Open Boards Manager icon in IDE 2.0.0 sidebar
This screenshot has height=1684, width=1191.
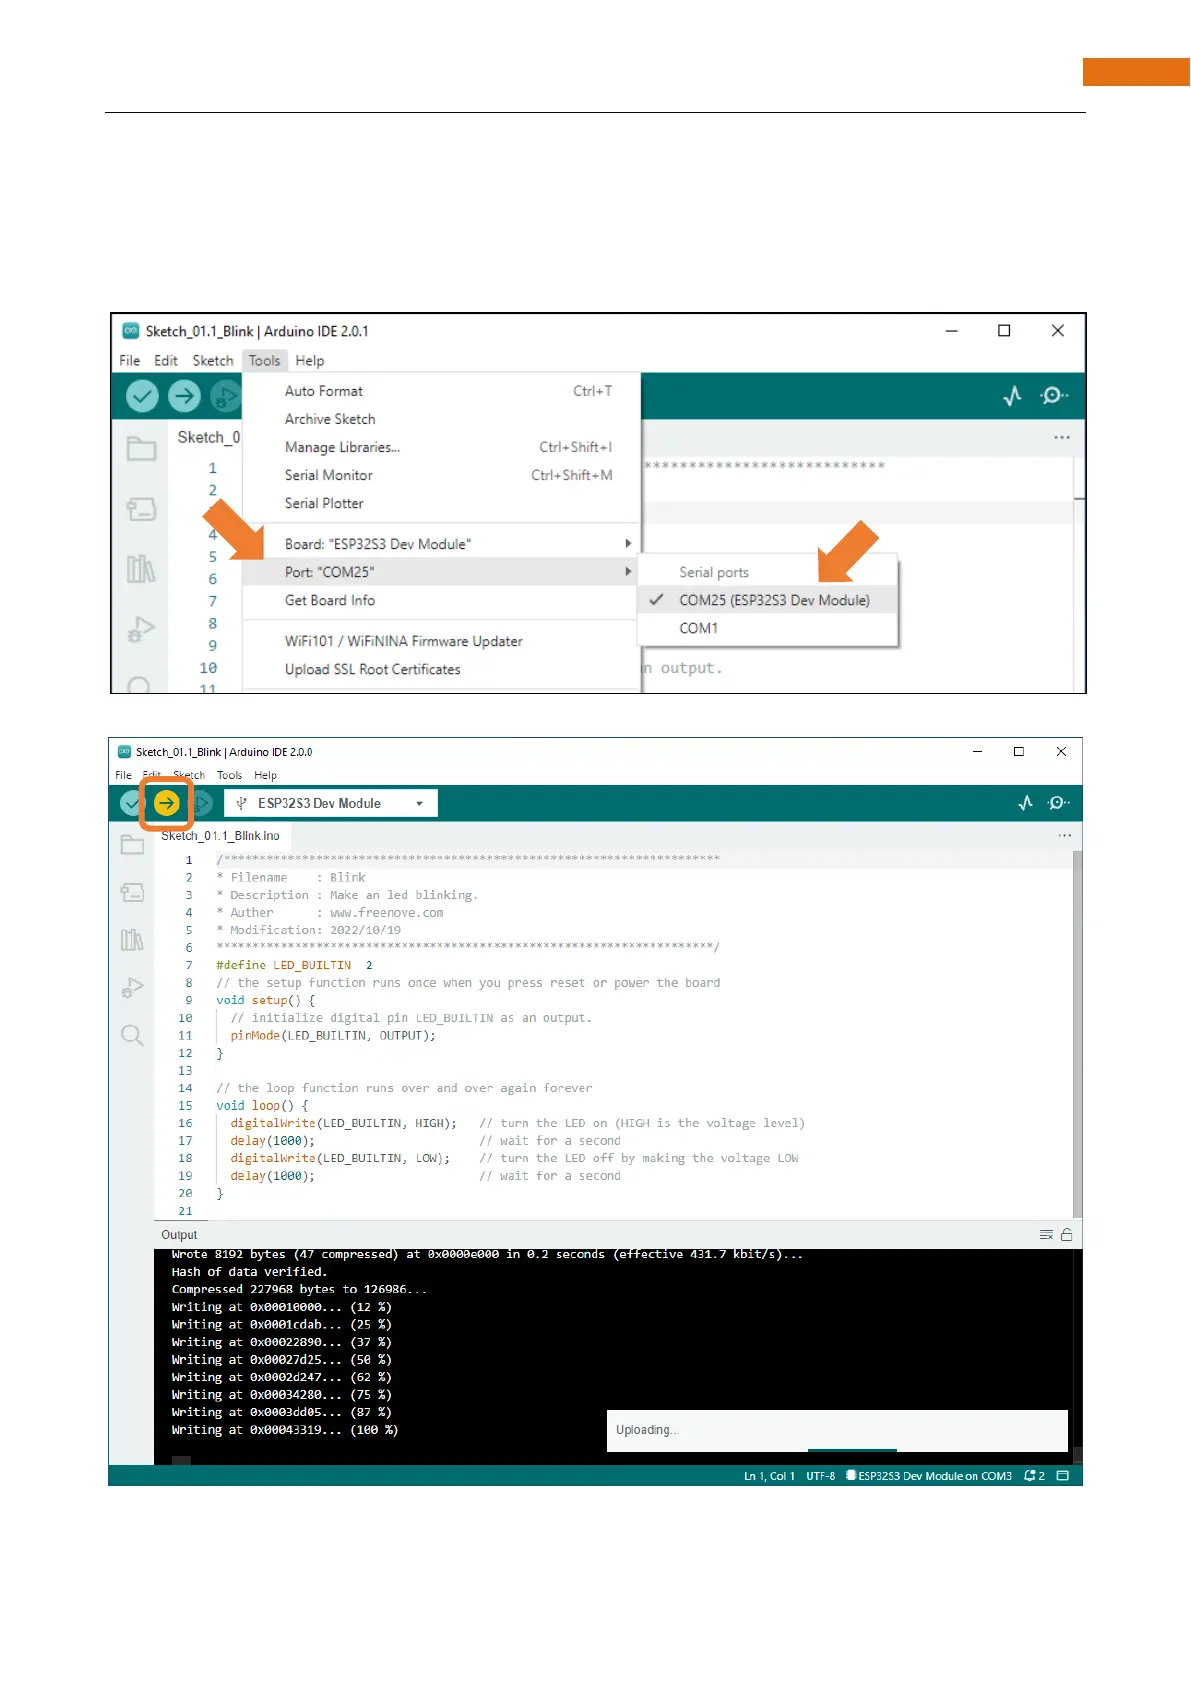pos(132,892)
